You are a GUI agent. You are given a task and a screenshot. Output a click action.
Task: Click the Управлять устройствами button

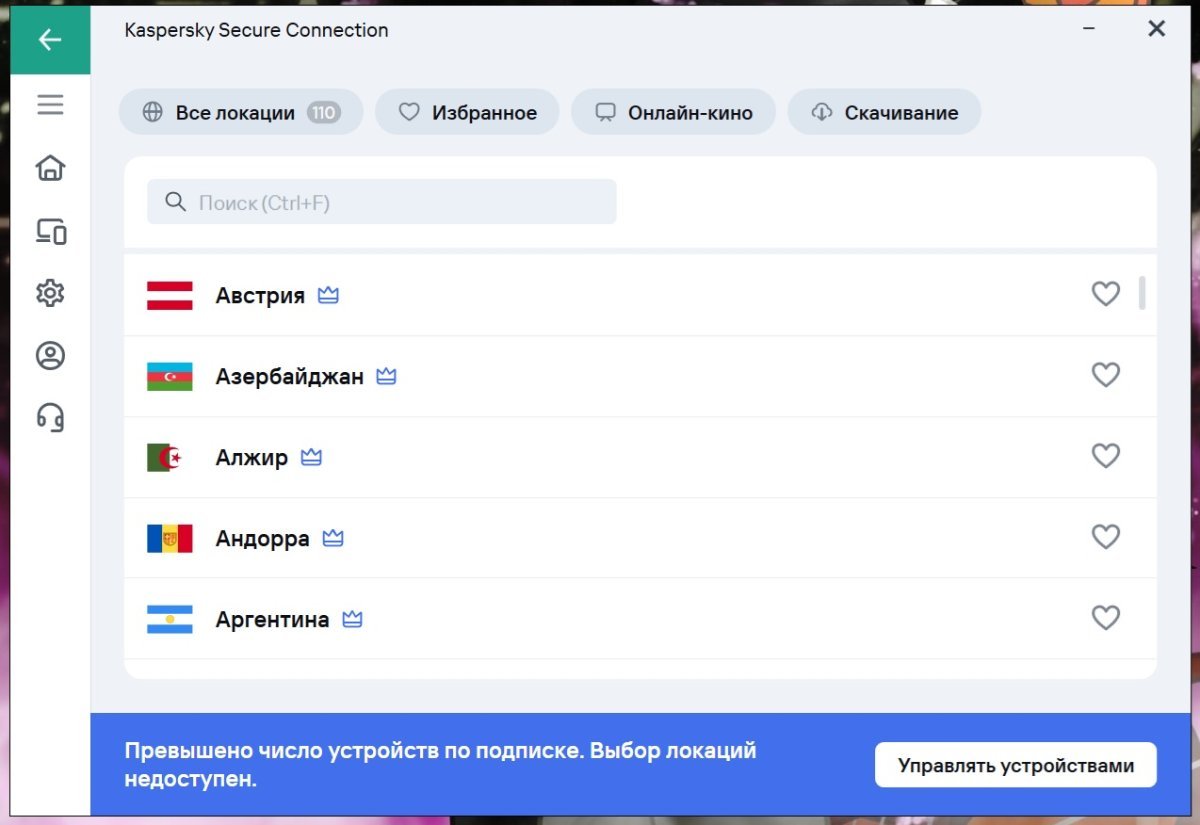pos(1015,766)
